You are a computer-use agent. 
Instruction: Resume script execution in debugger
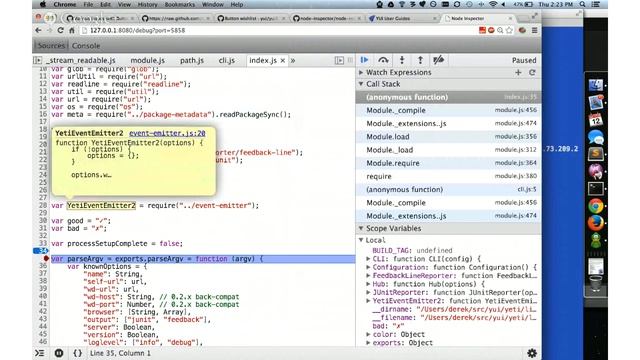click(x=364, y=60)
